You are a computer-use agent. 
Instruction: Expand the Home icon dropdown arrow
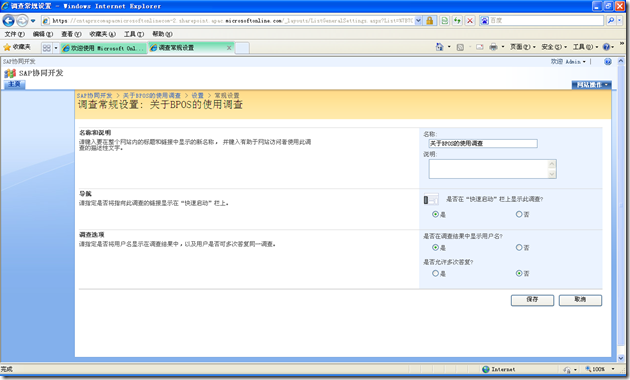pos(449,47)
